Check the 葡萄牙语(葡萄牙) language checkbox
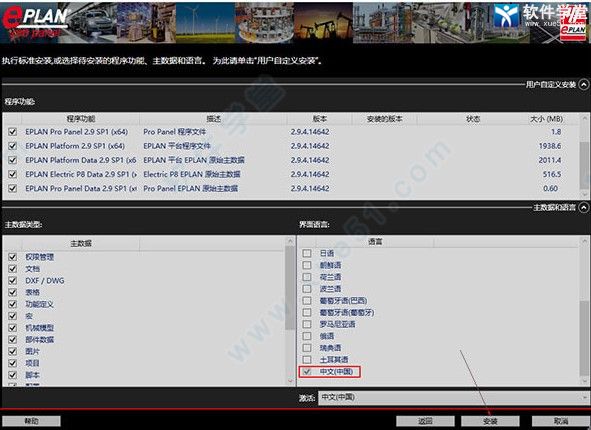The width and height of the screenshot is (591, 430). 307,312
